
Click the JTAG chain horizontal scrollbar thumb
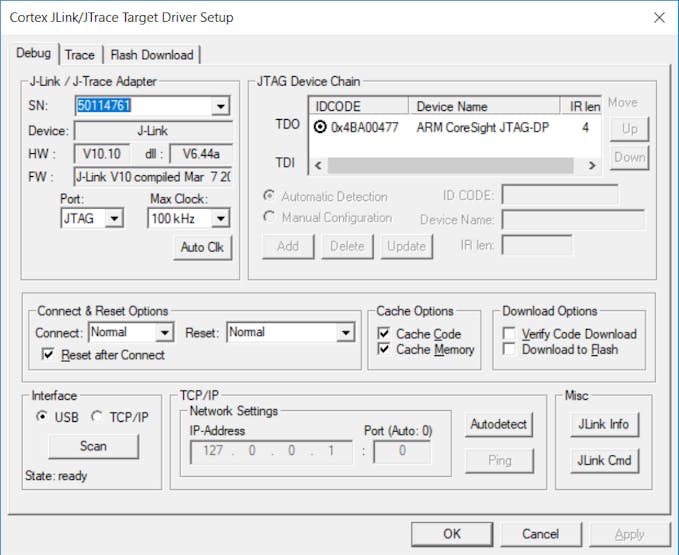450,166
